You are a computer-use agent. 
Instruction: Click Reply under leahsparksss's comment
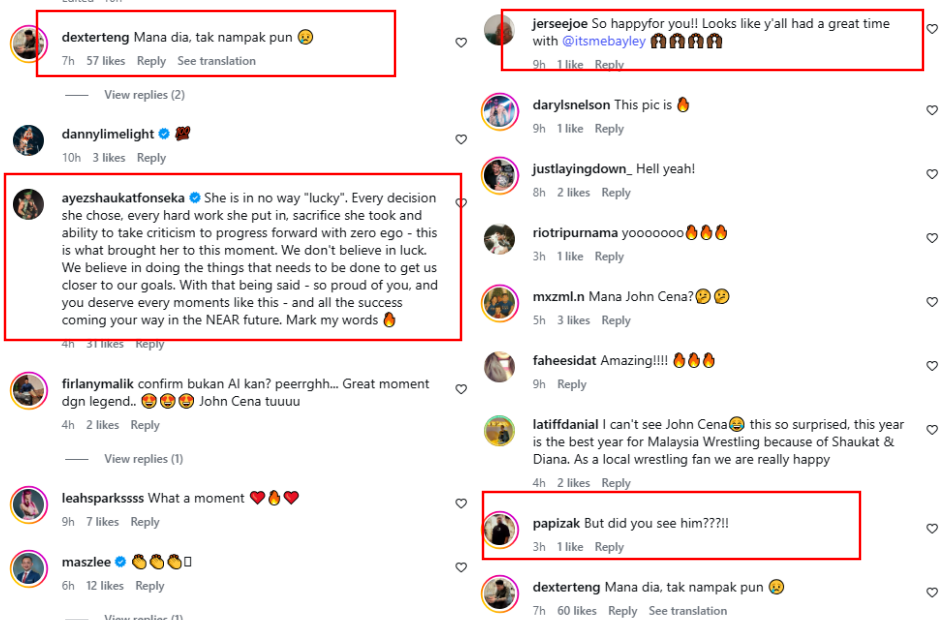[145, 522]
